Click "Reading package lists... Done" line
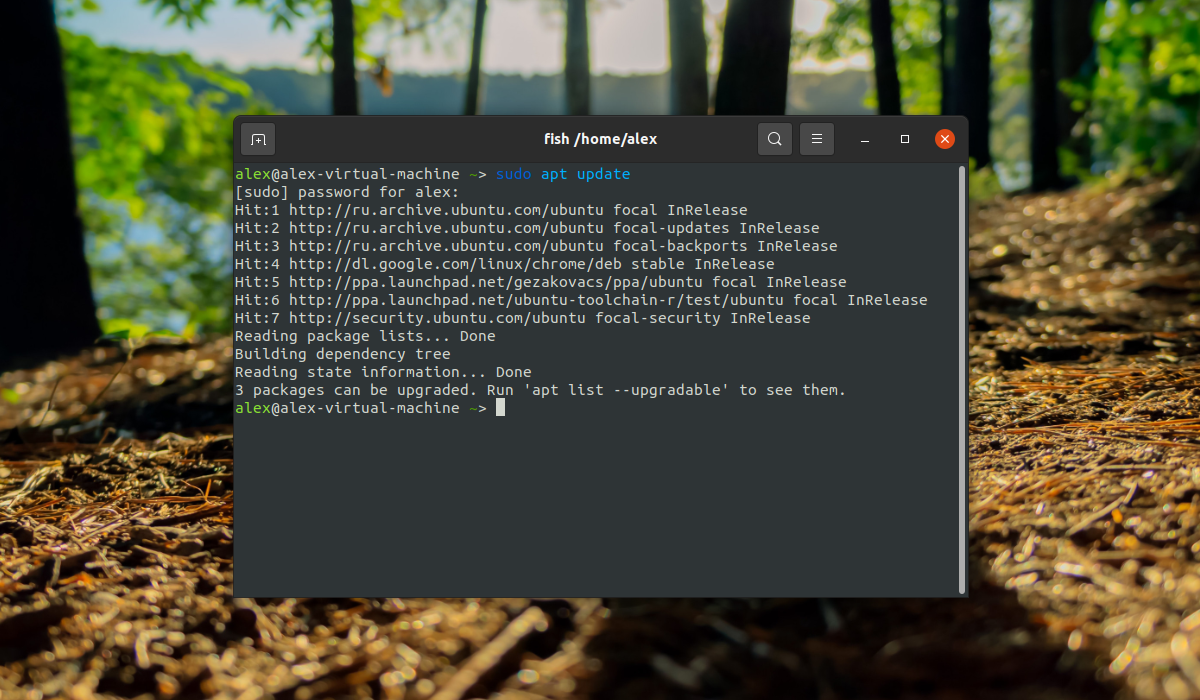Image resolution: width=1200 pixels, height=700 pixels. point(365,336)
